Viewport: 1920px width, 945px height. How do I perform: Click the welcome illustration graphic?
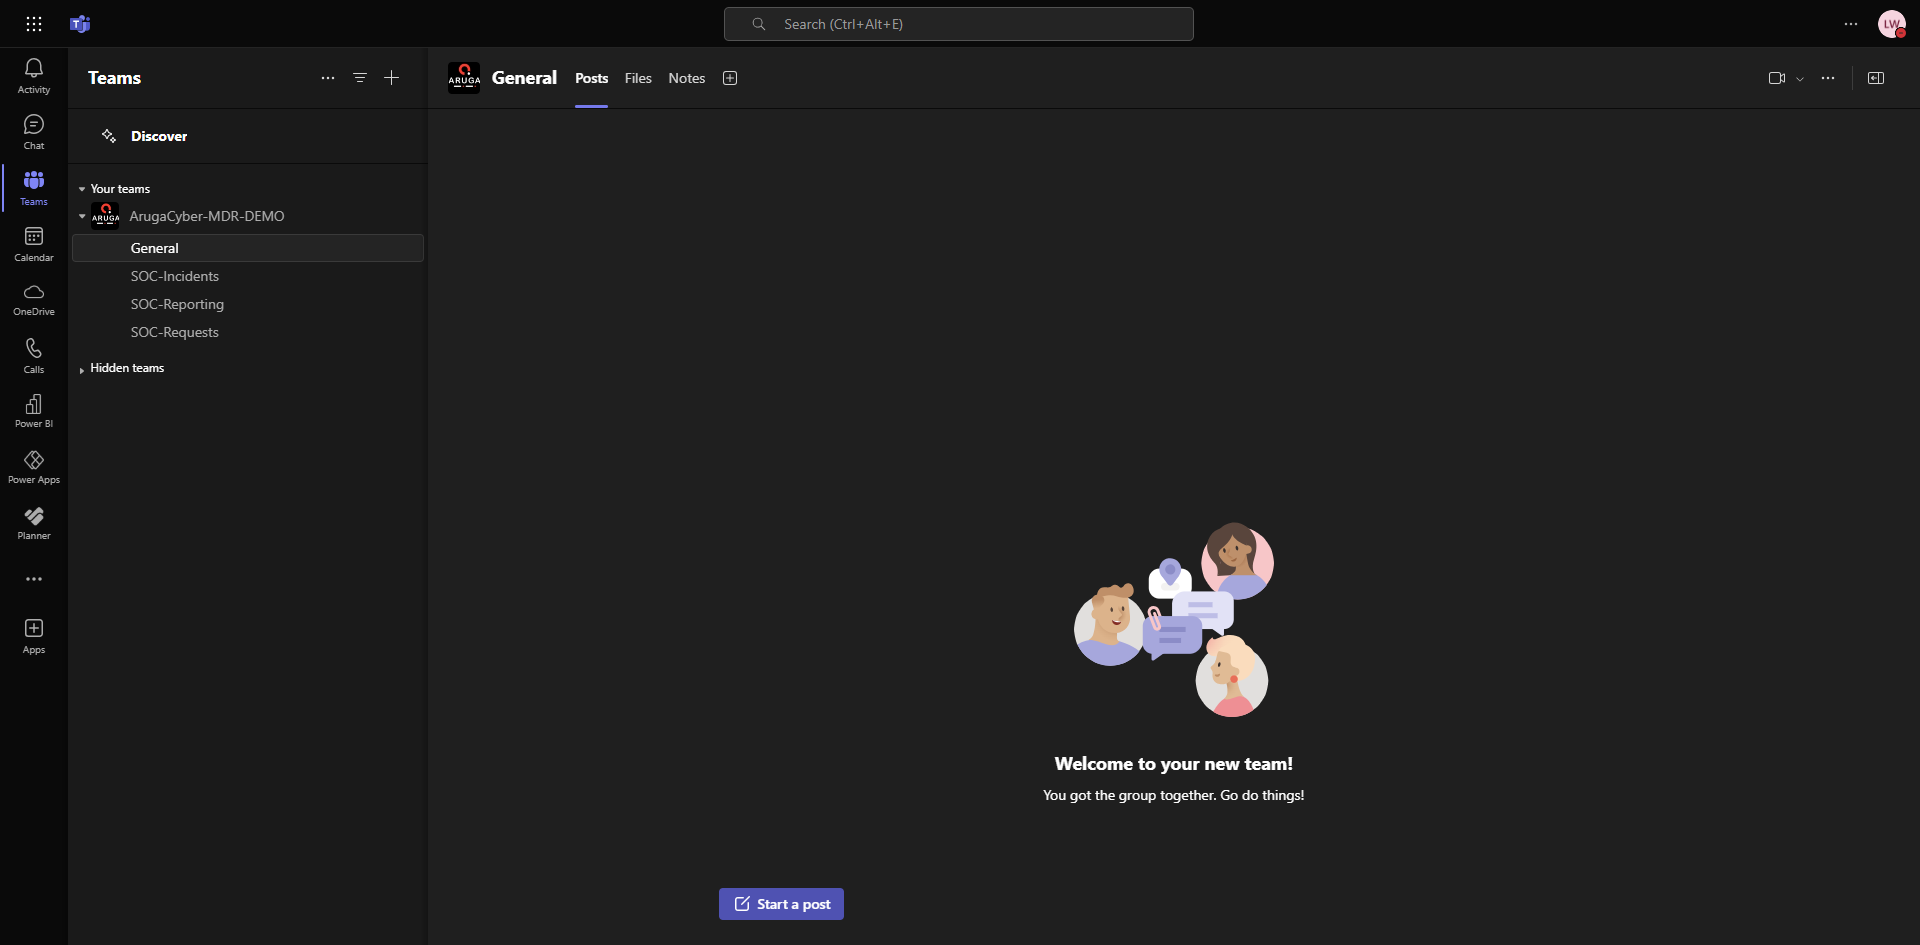pos(1173,619)
